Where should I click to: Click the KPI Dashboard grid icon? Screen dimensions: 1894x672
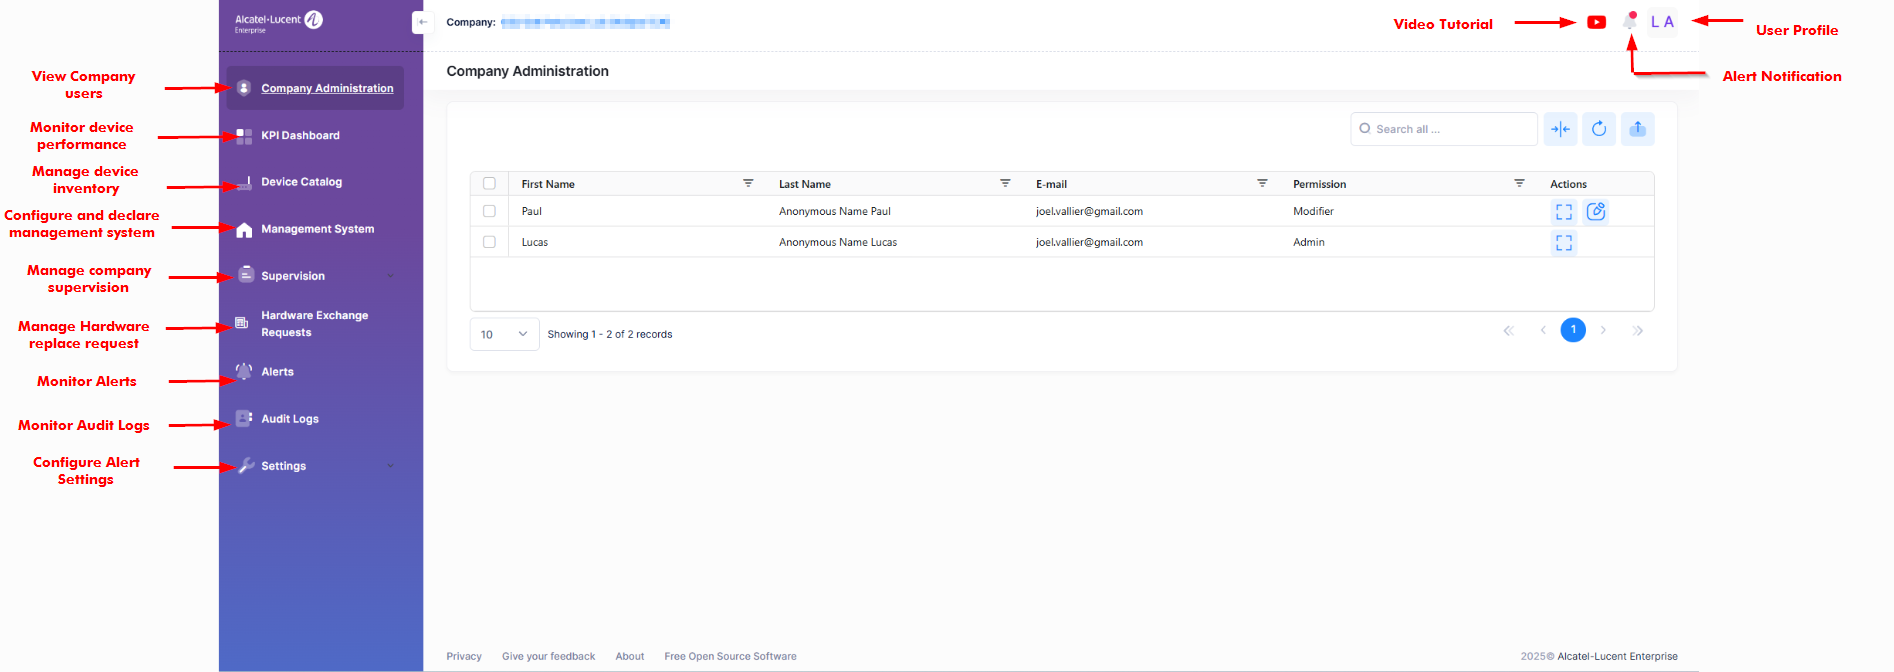click(244, 136)
